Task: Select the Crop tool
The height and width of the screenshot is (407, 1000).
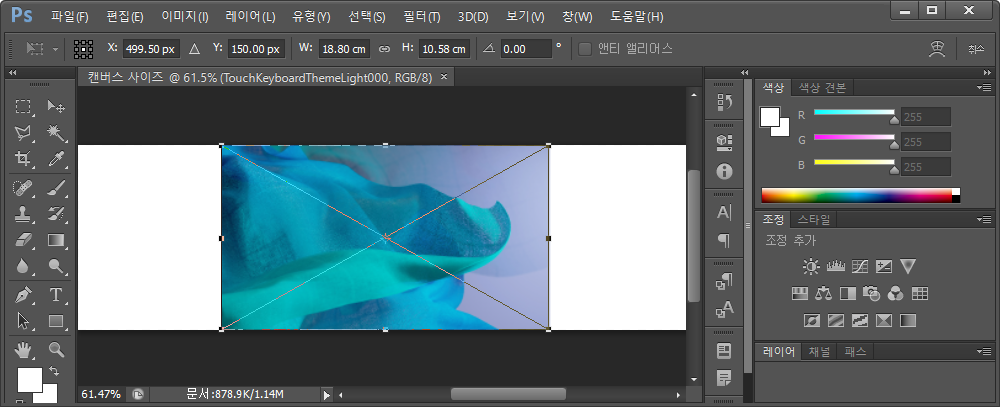Action: (24, 158)
